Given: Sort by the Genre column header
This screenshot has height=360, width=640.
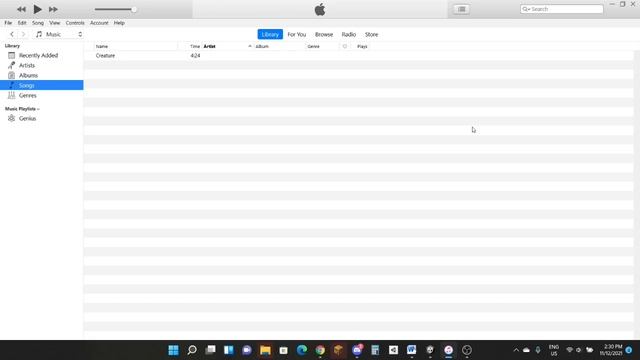Looking at the screenshot, I should 313,47.
